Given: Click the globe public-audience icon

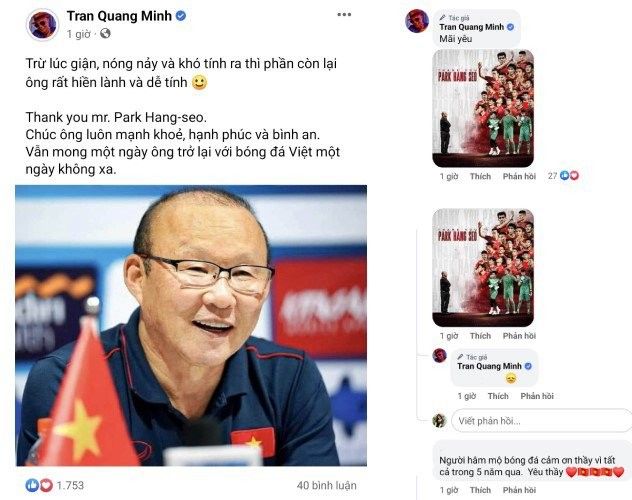Looking at the screenshot, I should [x=105, y=33].
